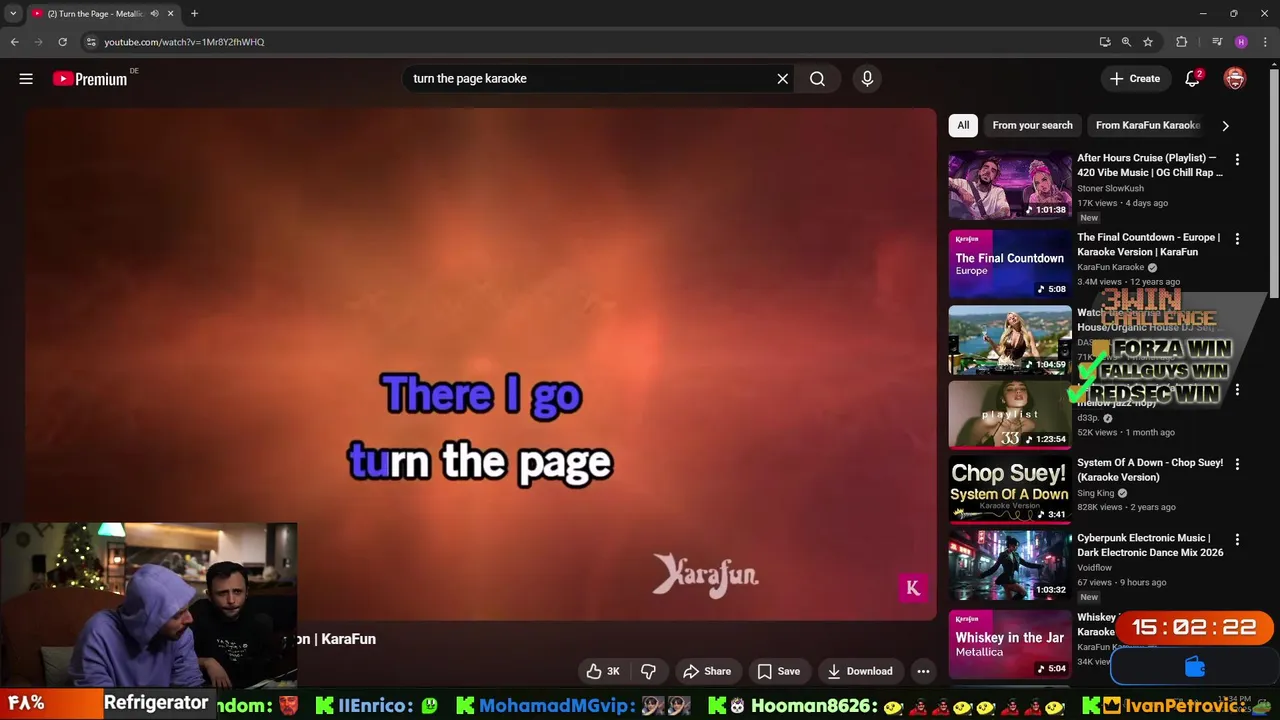Open Whiskey in the Jar thumbnail
1280x720 pixels.
(x=1010, y=644)
